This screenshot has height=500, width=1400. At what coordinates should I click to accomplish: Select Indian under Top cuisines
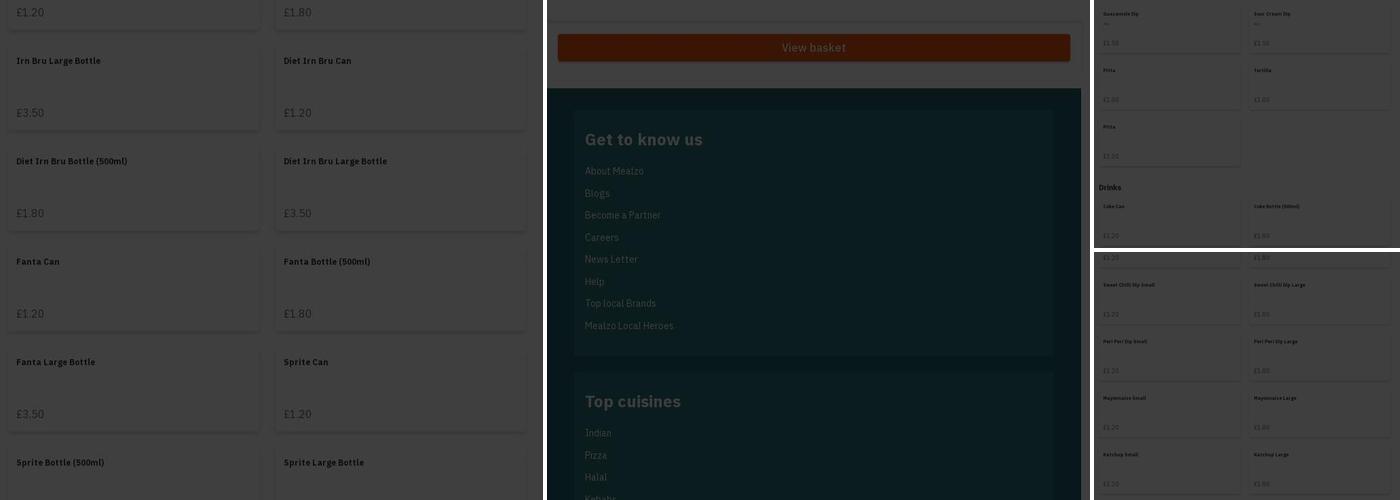(598, 433)
